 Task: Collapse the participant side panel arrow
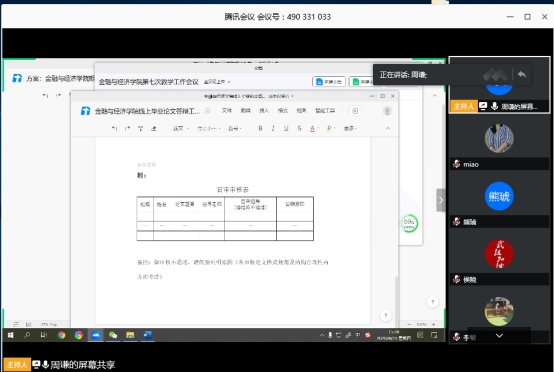(441, 200)
